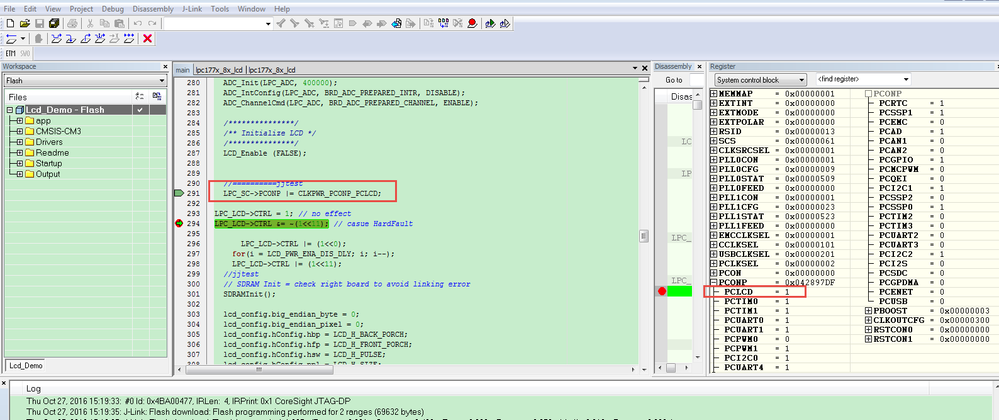Click the Undo arrow icon
Image resolution: width=999 pixels, height=420 pixels.
pyautogui.click(x=138, y=24)
